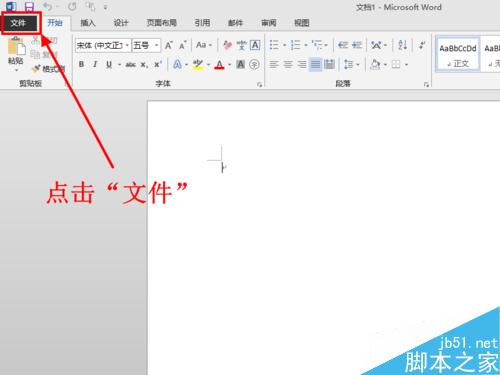Click the Center alignment icon
This screenshot has height=375, width=500.
288,64
